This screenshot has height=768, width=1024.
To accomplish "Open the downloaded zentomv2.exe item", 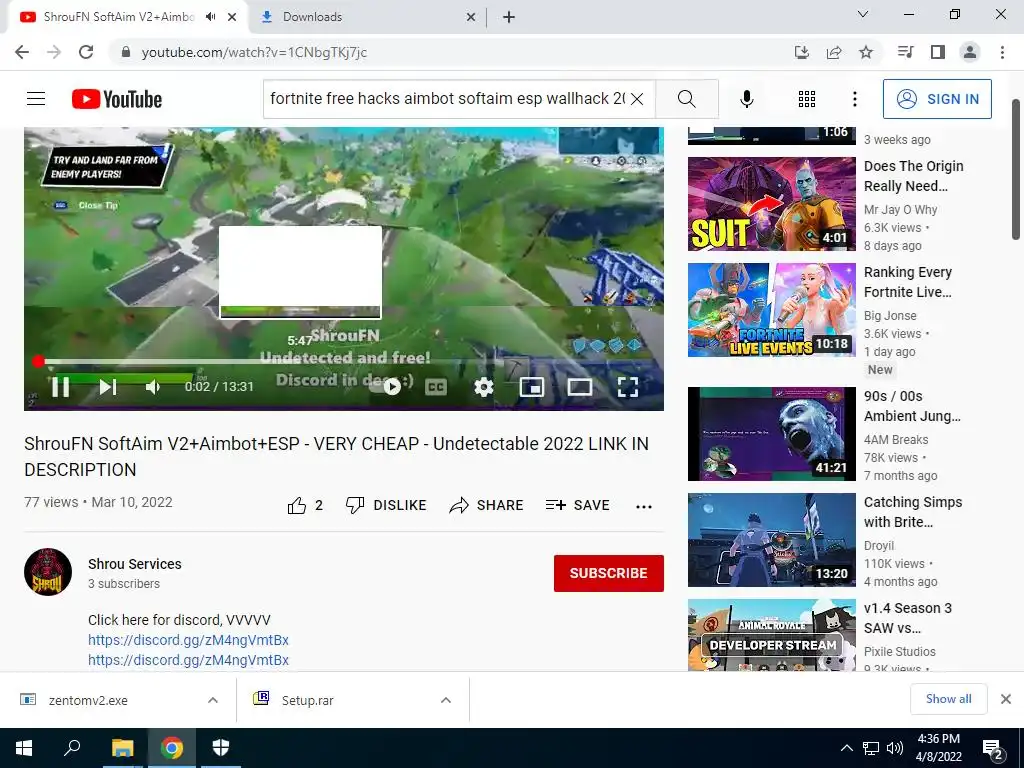I will [x=88, y=700].
